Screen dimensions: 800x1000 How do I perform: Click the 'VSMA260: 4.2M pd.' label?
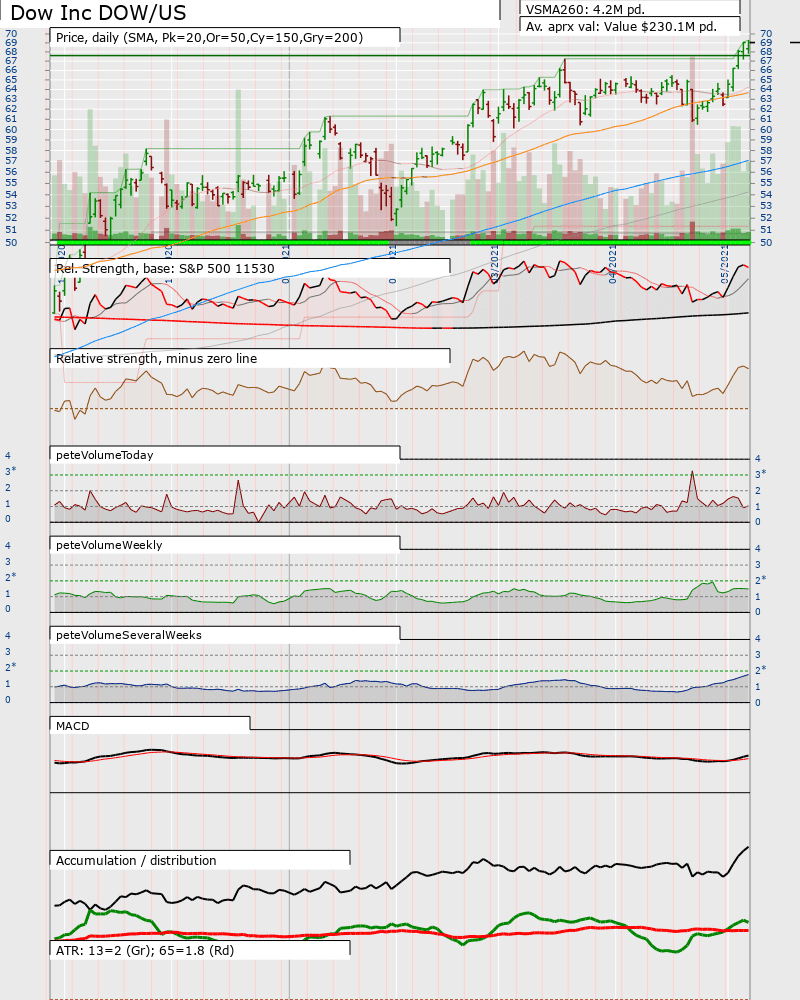coord(585,10)
